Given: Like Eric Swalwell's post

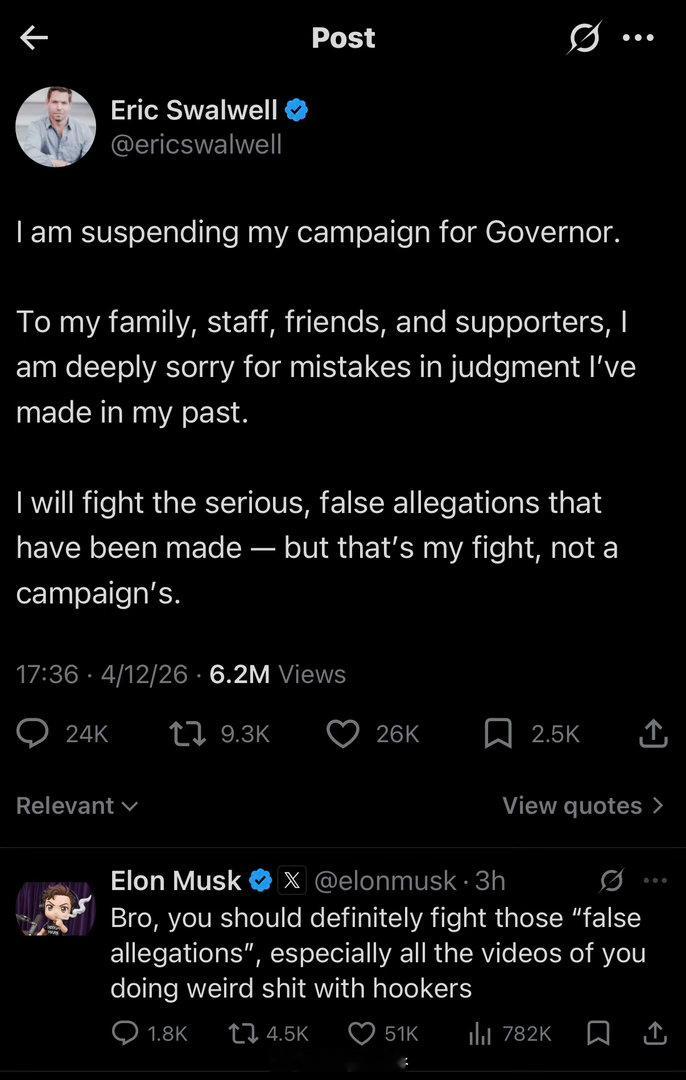Looking at the screenshot, I should click(343, 733).
